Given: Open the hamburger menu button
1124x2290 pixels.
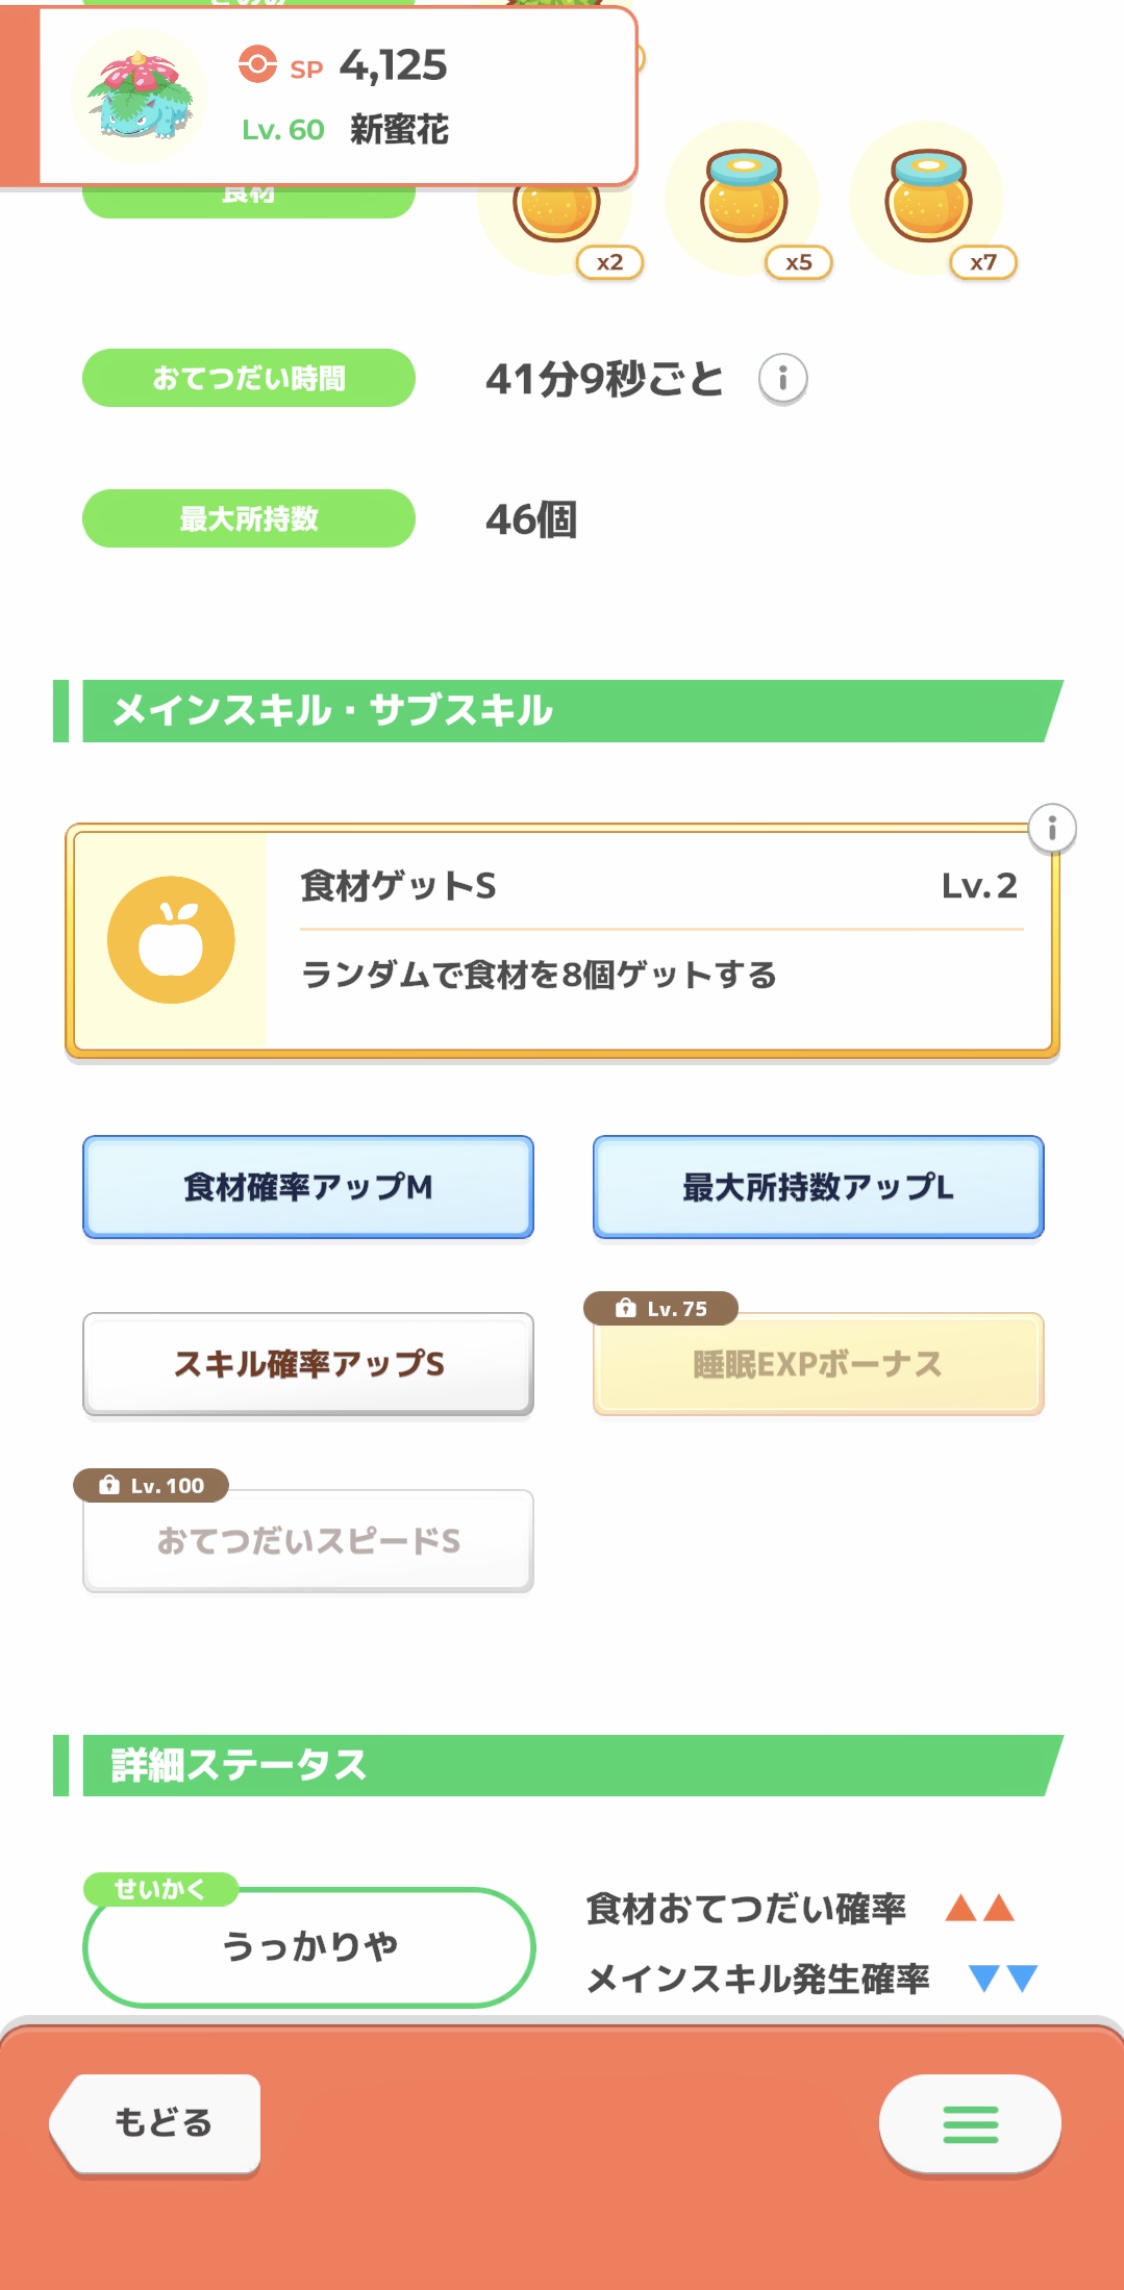Looking at the screenshot, I should point(970,2123).
